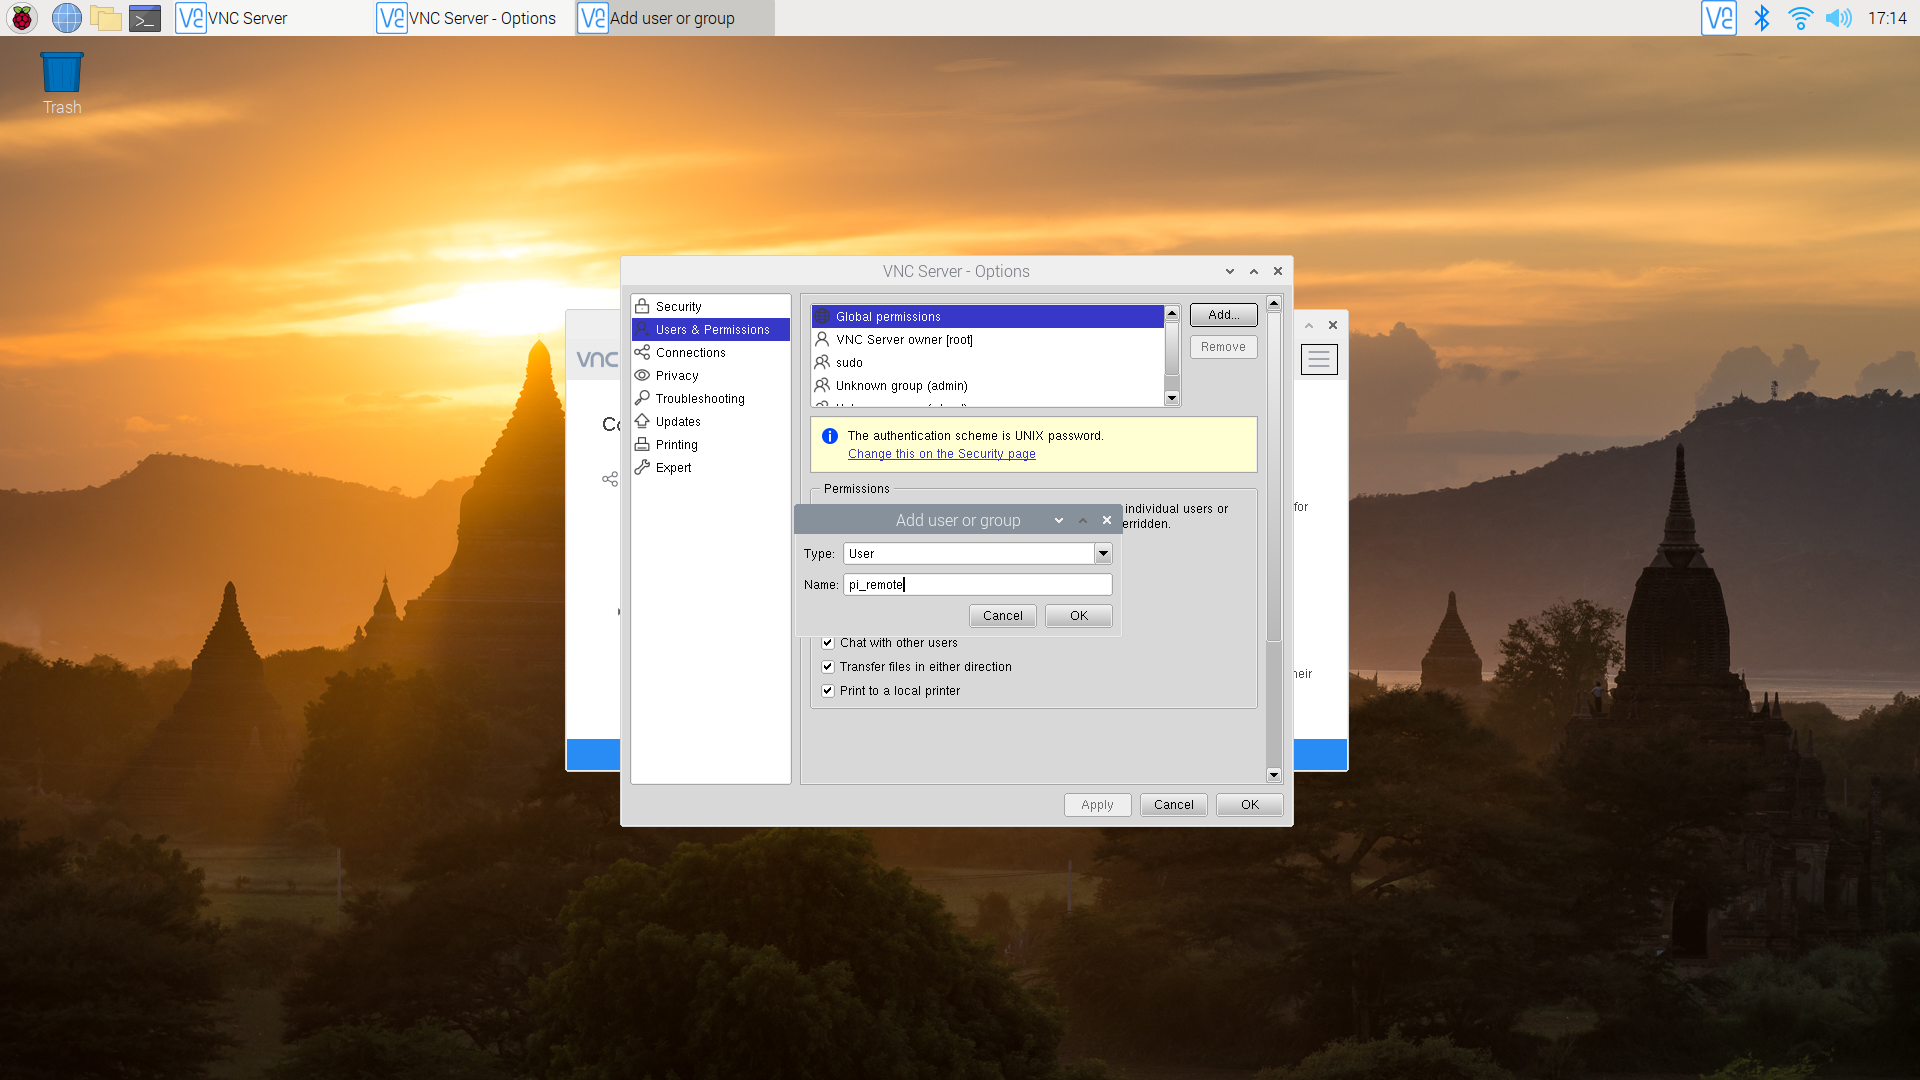The height and width of the screenshot is (1080, 1920).
Task: Open the VNC hamburger menu icon
Action: pos(1318,359)
